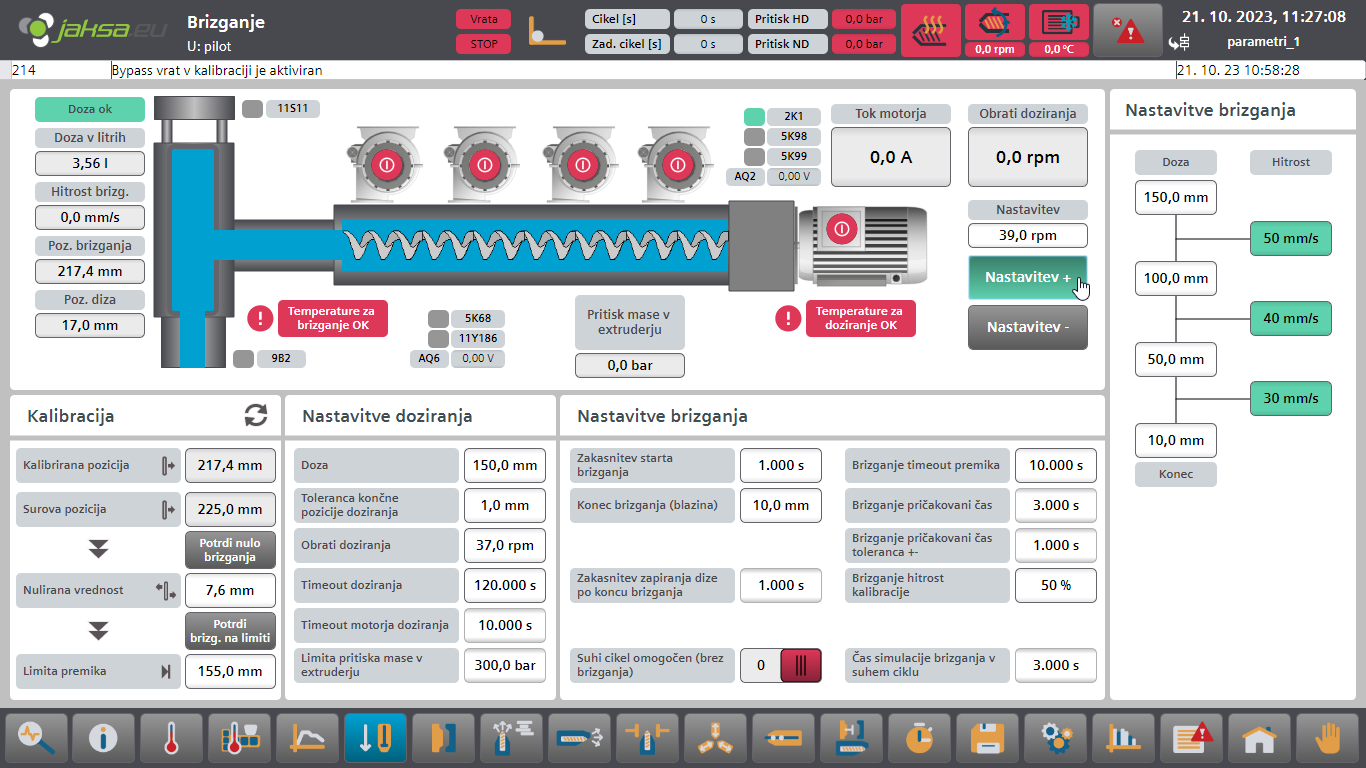Open the single thermometer temperature page
The height and width of the screenshot is (768, 1366).
click(x=171, y=739)
